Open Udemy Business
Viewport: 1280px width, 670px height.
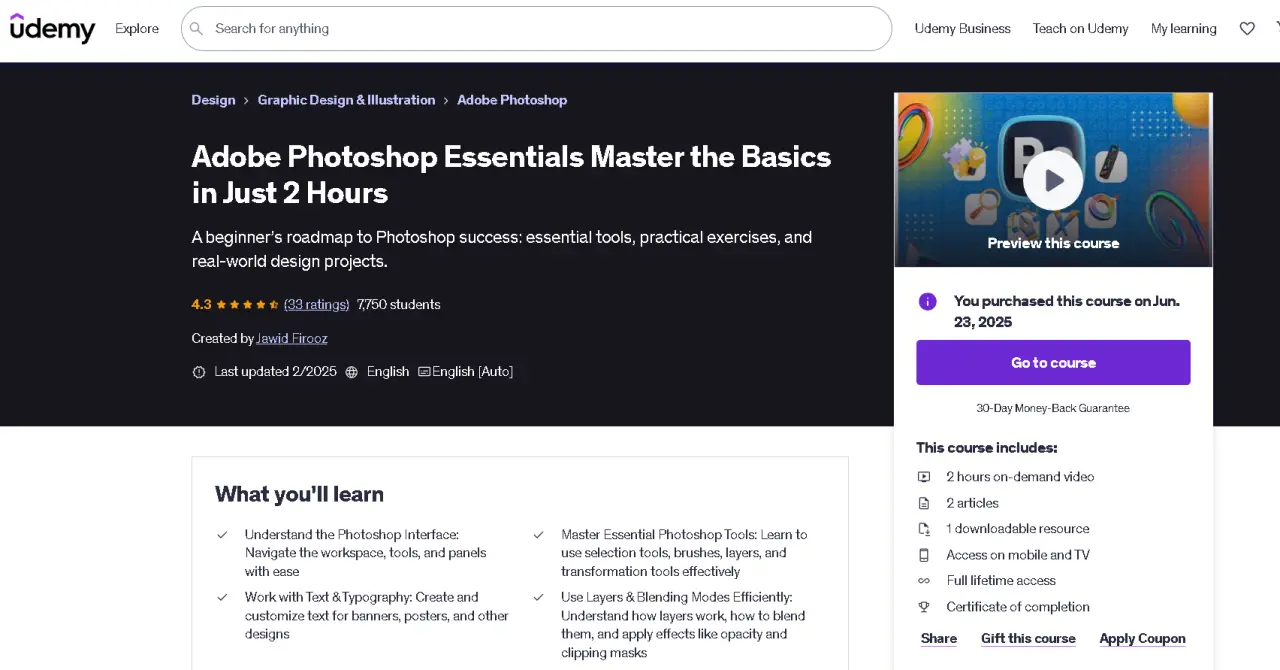click(x=962, y=29)
